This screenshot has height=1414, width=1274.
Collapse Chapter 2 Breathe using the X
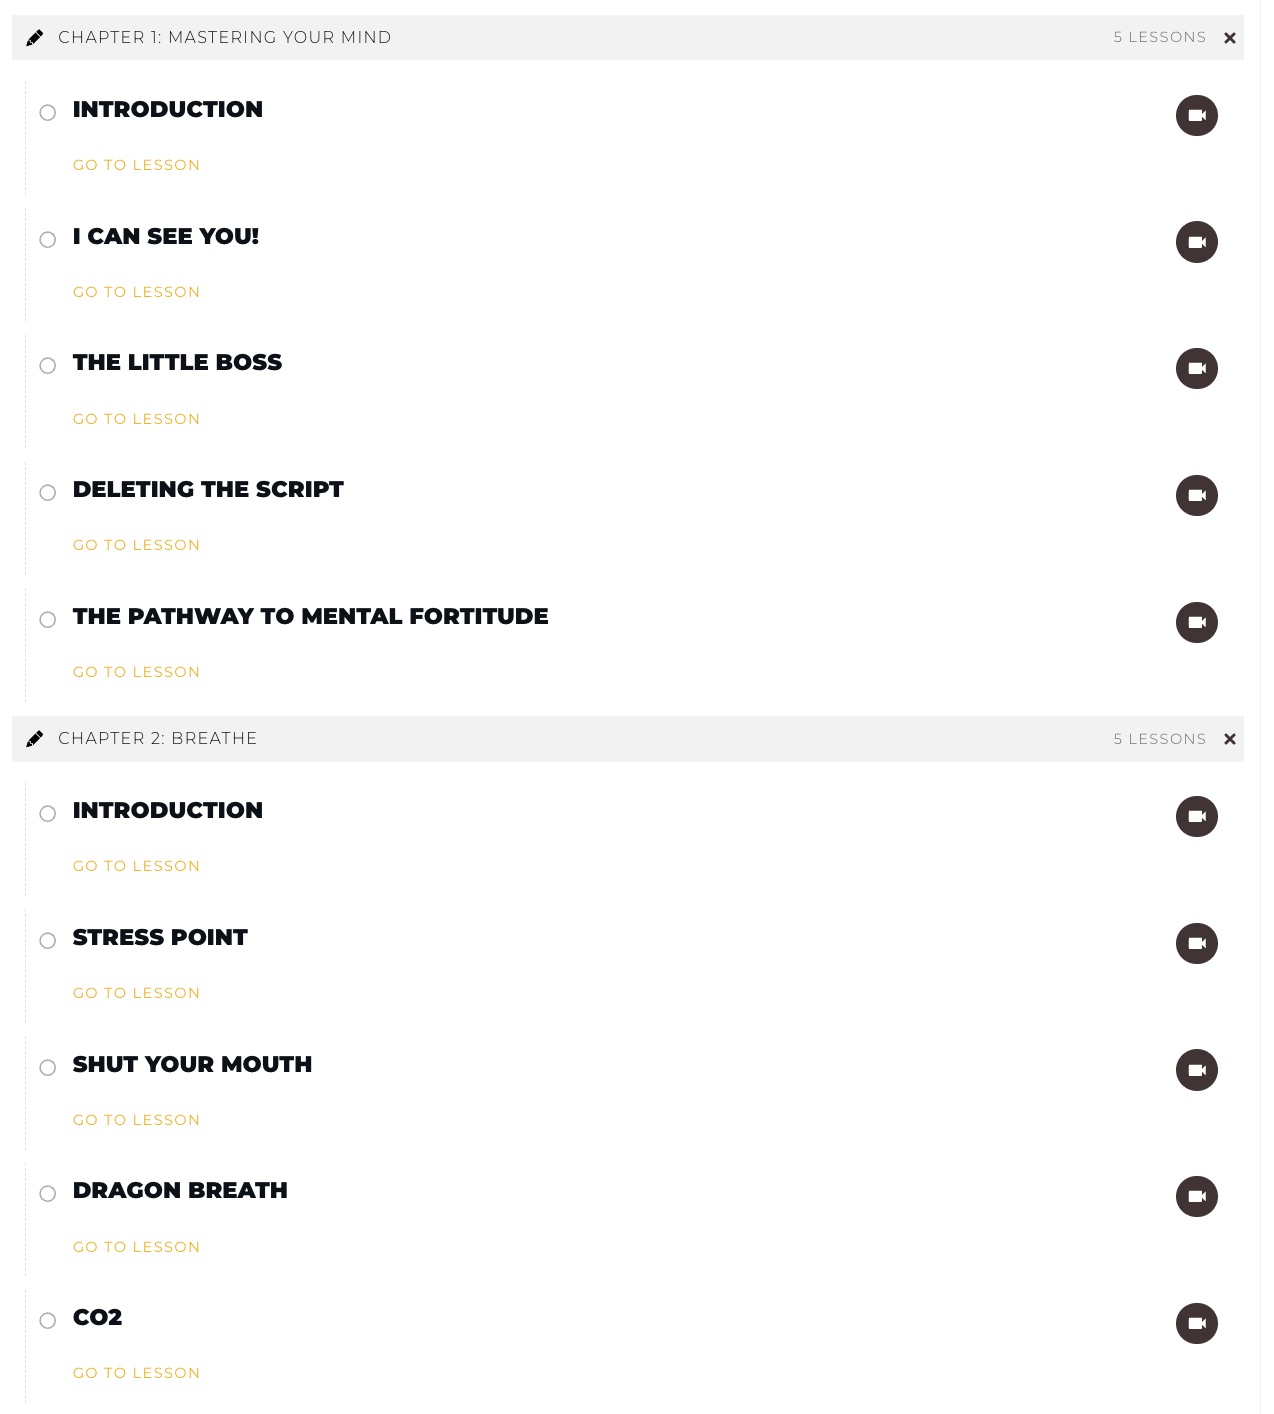coord(1230,739)
